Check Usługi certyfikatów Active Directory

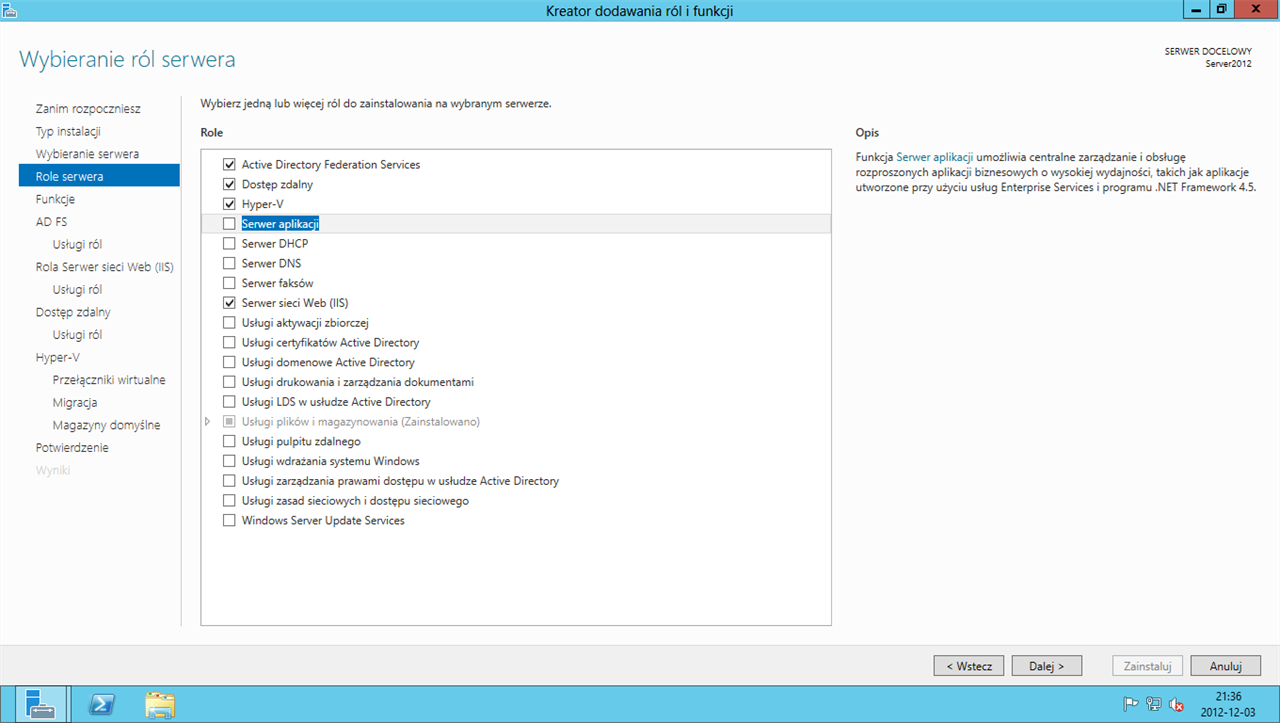(x=229, y=342)
